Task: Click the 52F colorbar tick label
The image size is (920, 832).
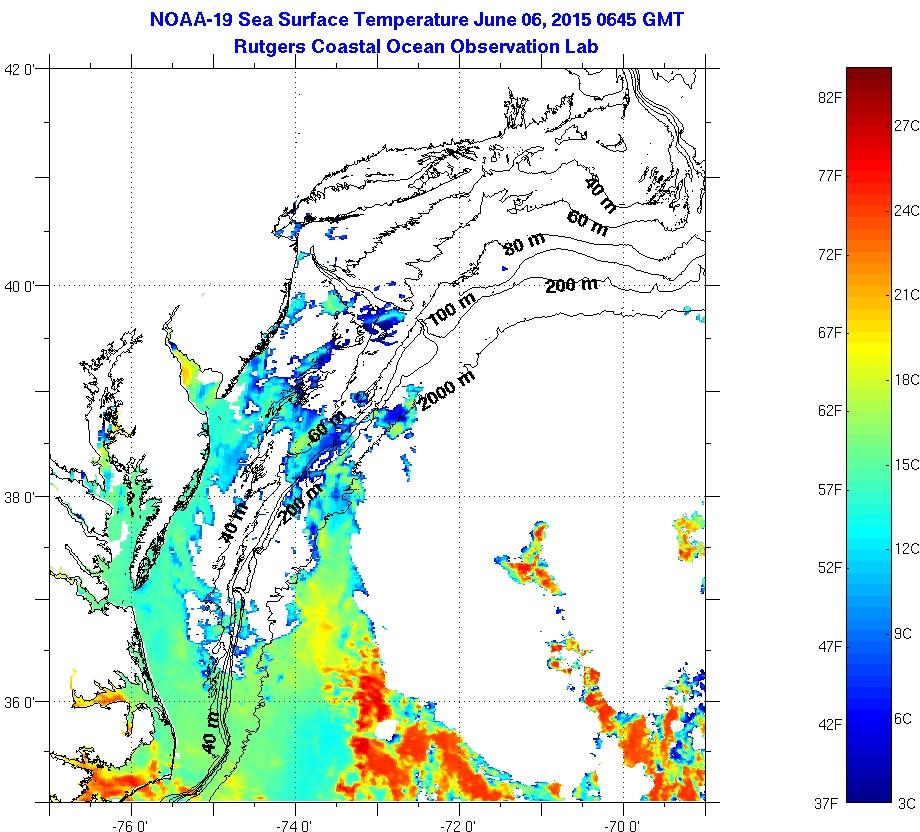Action: [x=830, y=568]
